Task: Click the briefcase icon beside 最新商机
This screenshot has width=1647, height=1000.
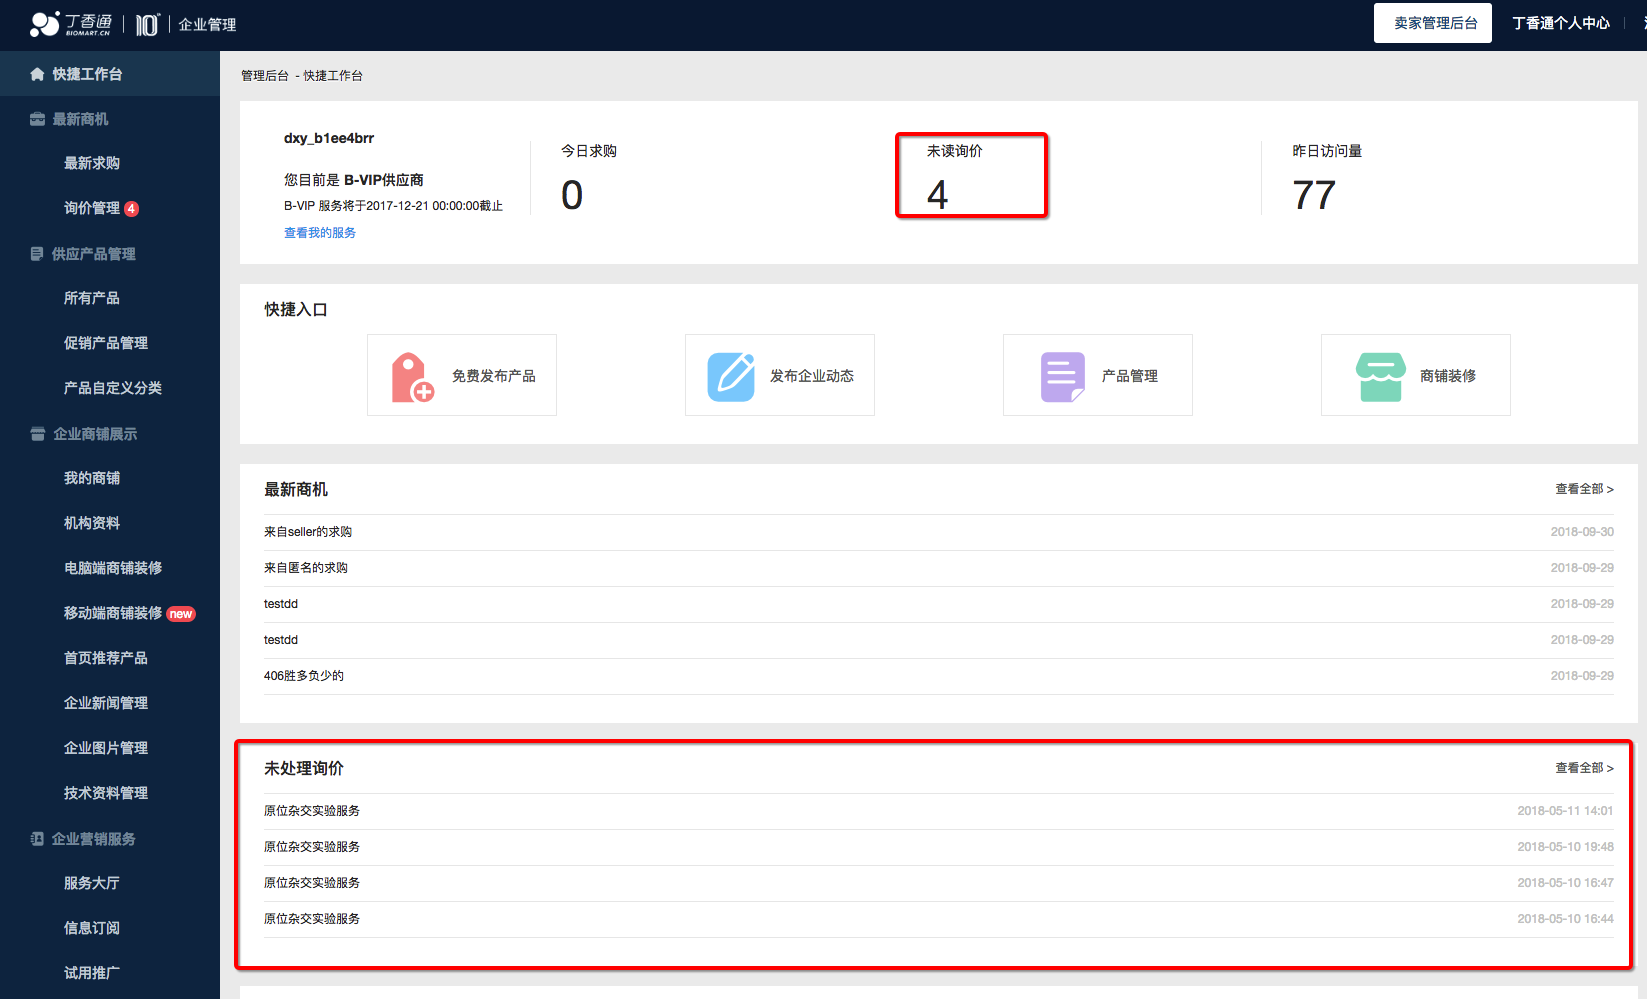Action: click(x=37, y=119)
